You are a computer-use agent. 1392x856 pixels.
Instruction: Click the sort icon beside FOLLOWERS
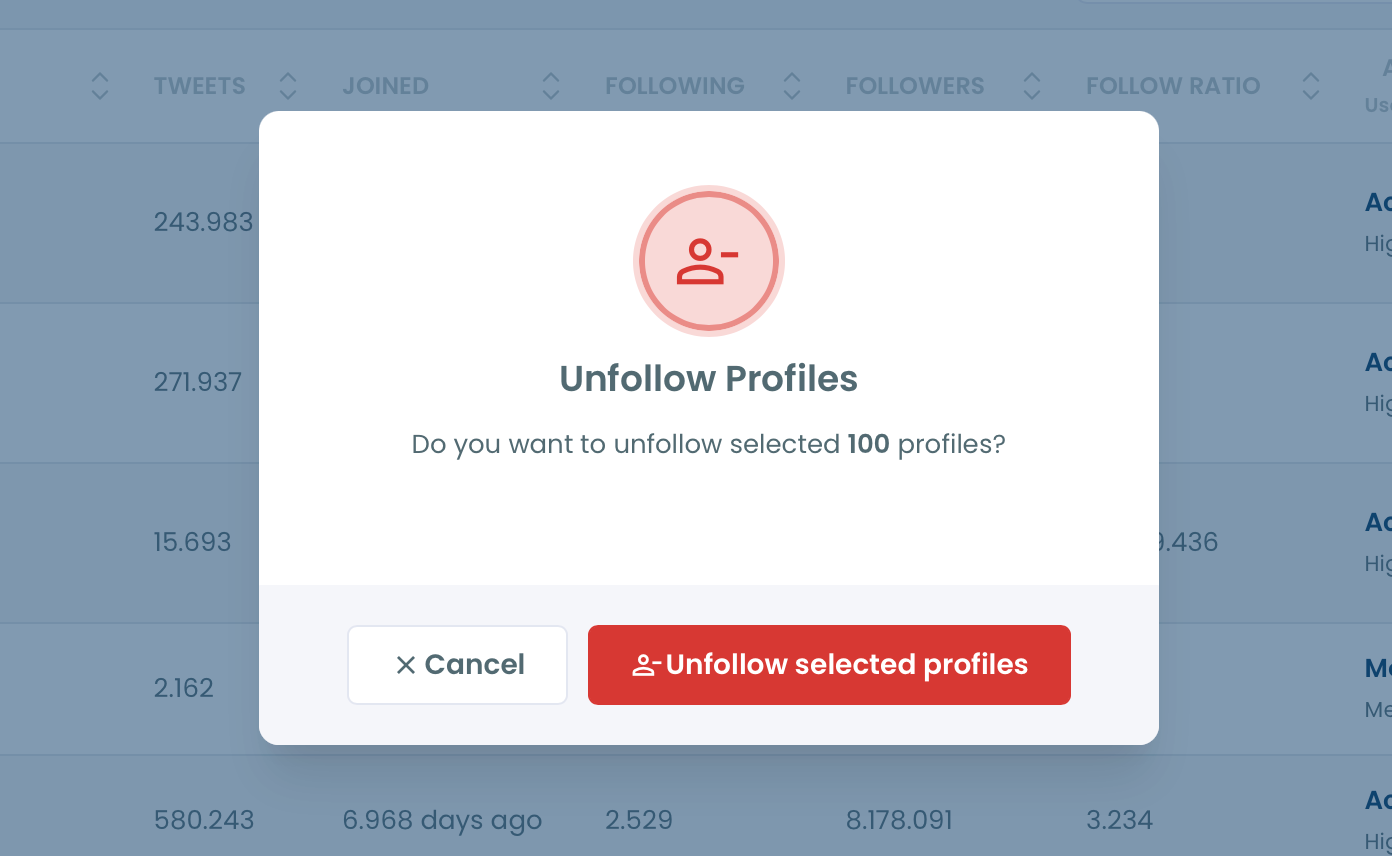[x=1031, y=86]
